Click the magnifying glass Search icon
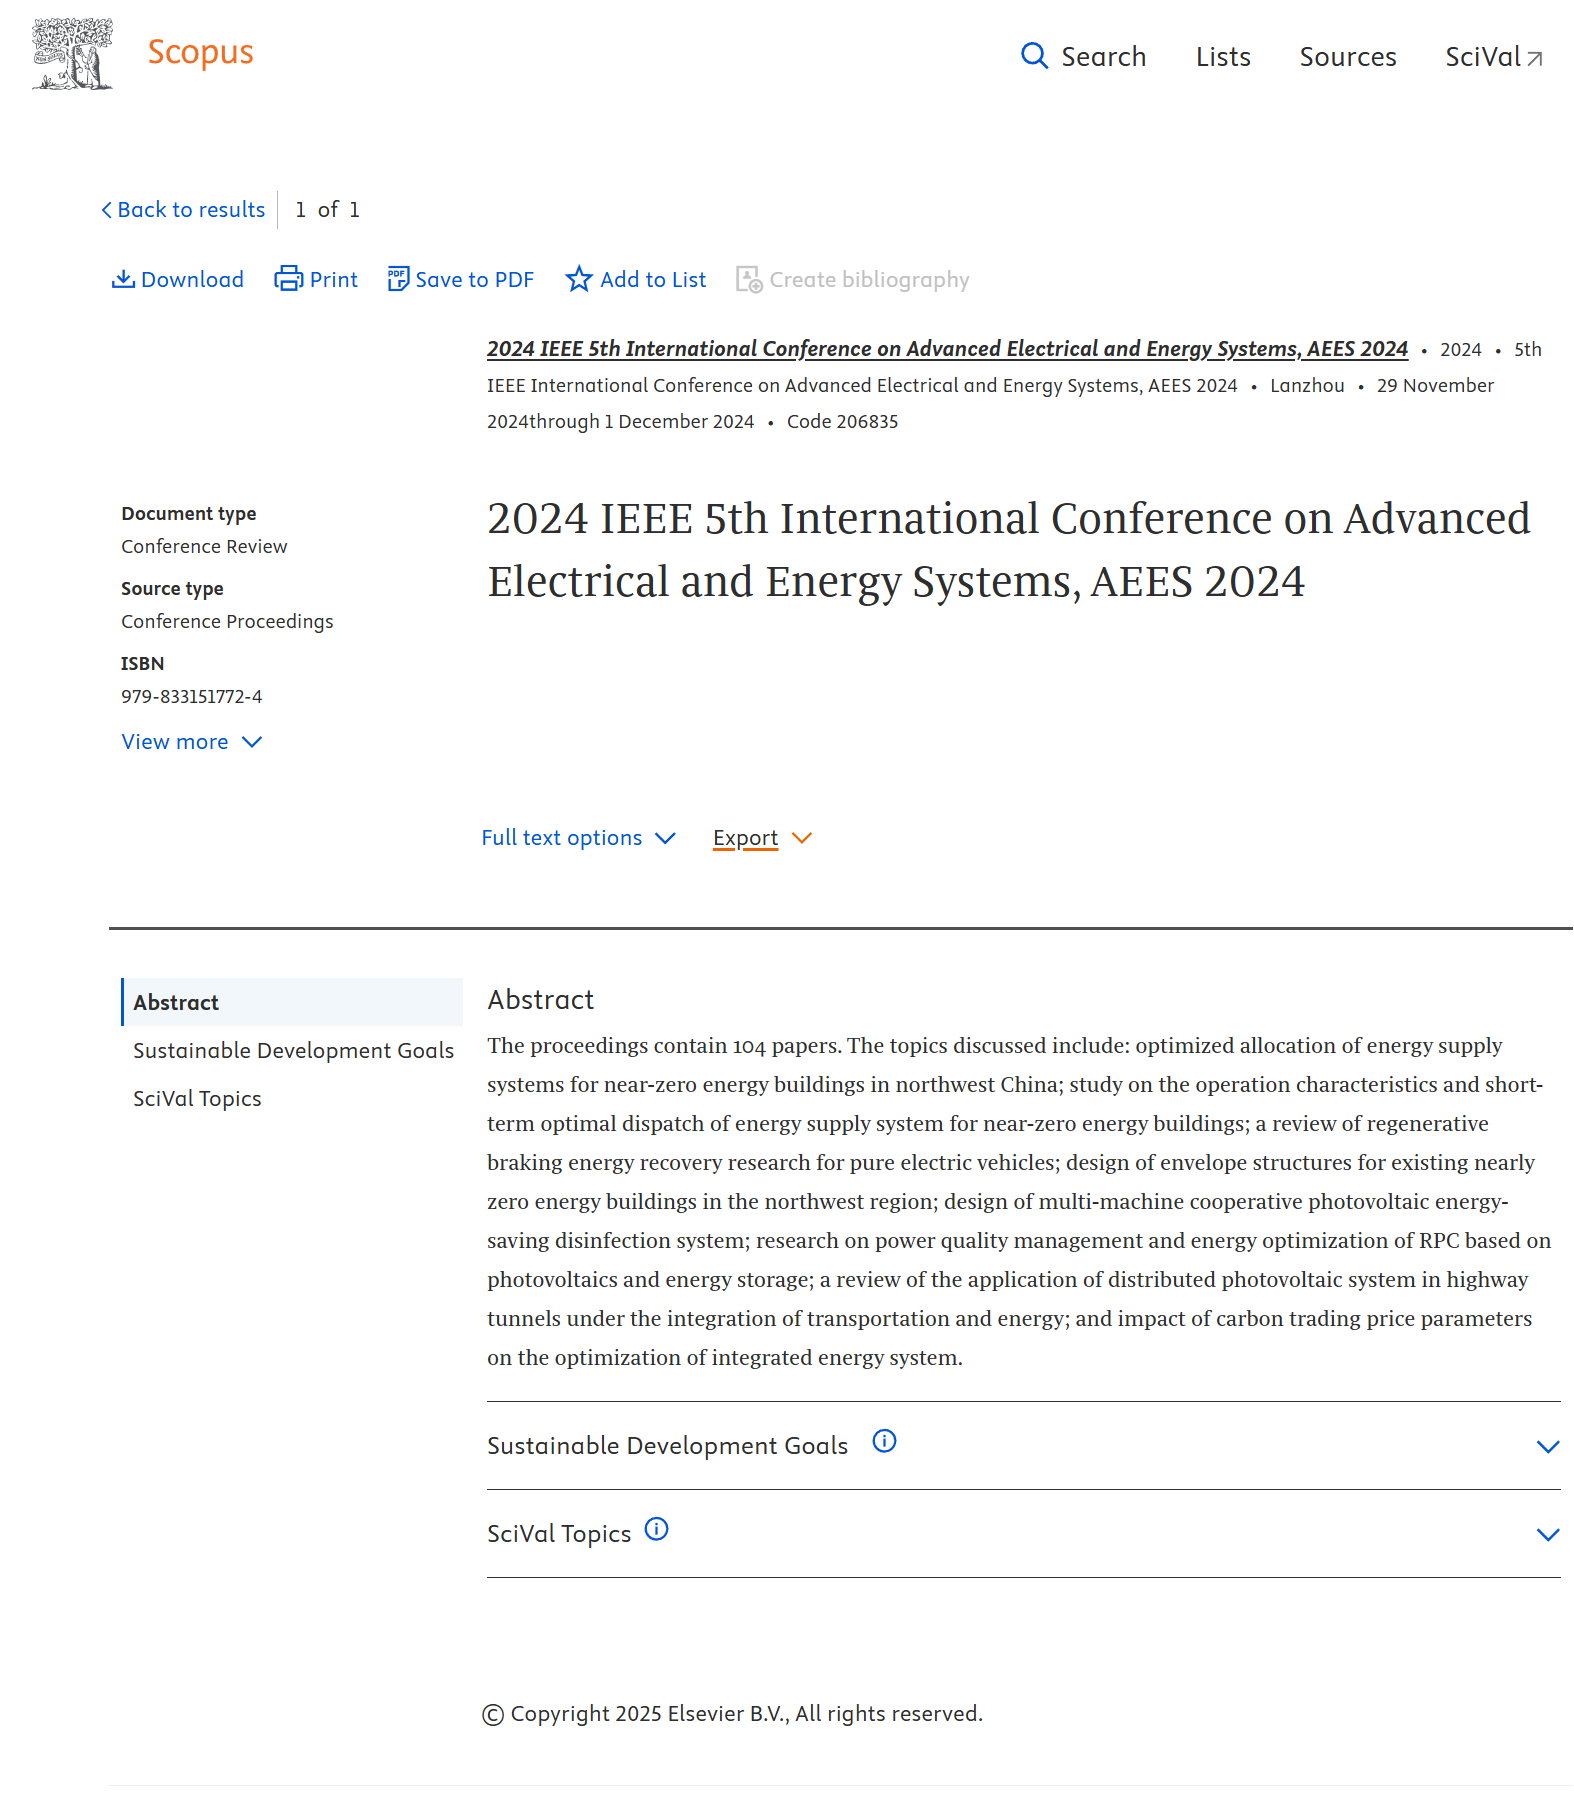 coord(1034,56)
